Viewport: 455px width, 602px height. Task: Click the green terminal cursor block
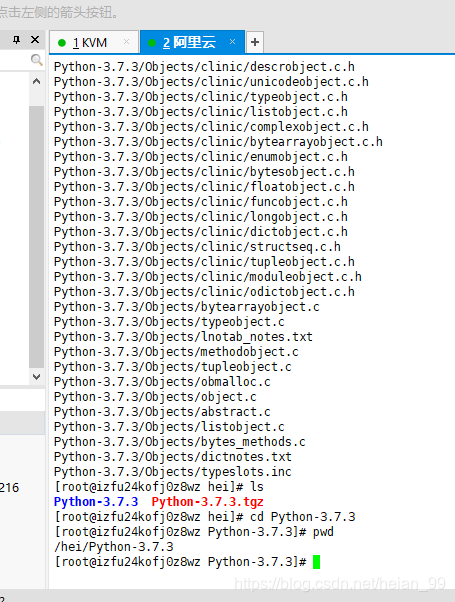point(316,562)
